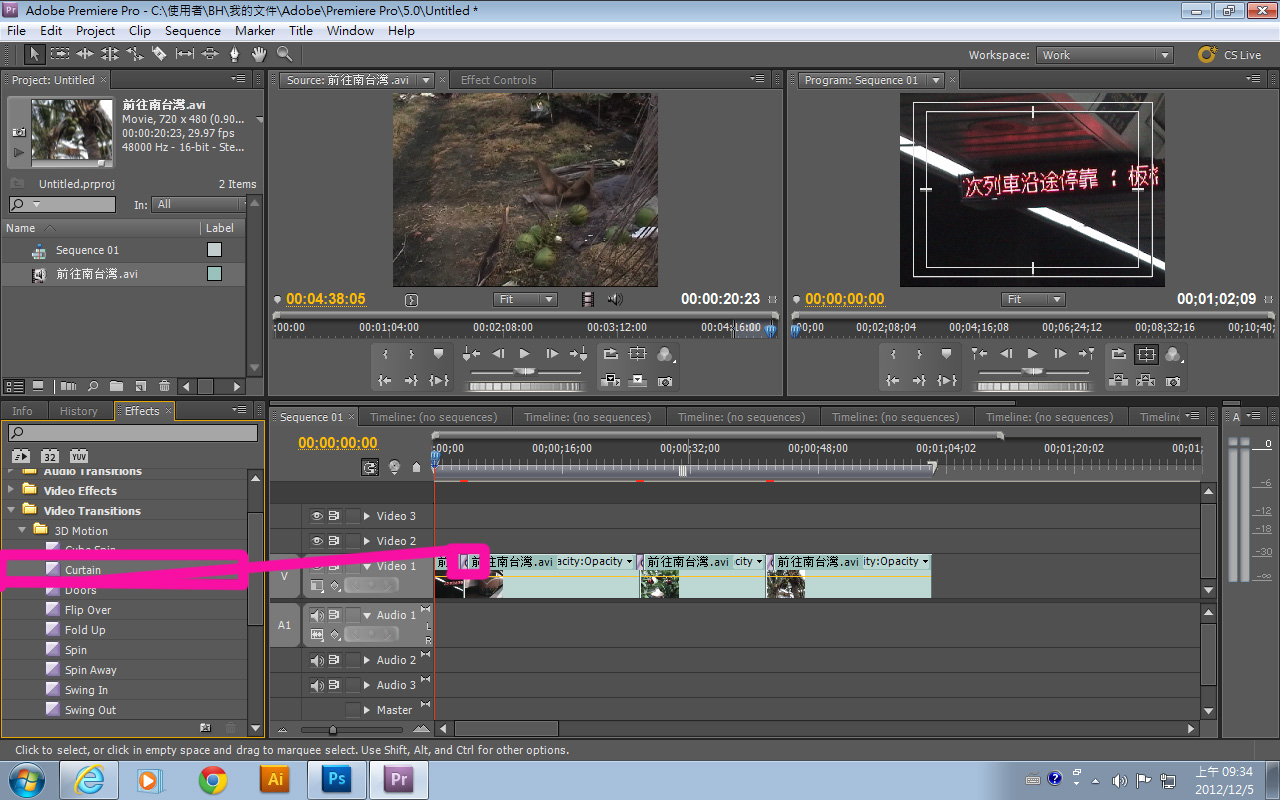Open Photoshop from the Windows taskbar
Viewport: 1280px width, 800px height.
click(x=337, y=779)
